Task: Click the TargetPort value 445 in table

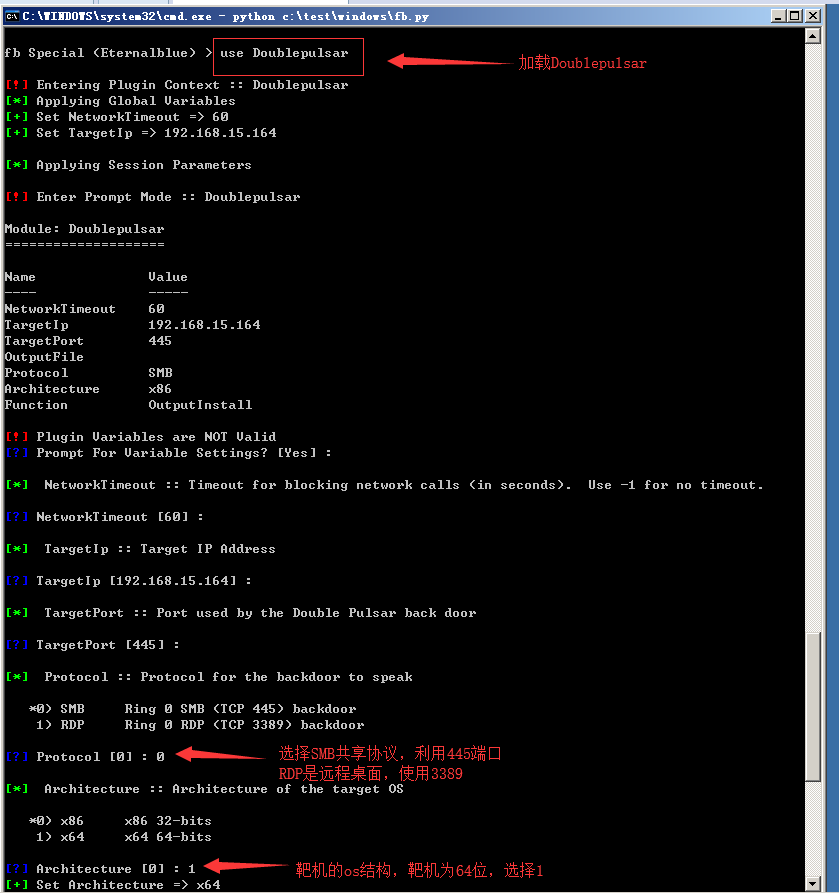Action: (160, 341)
